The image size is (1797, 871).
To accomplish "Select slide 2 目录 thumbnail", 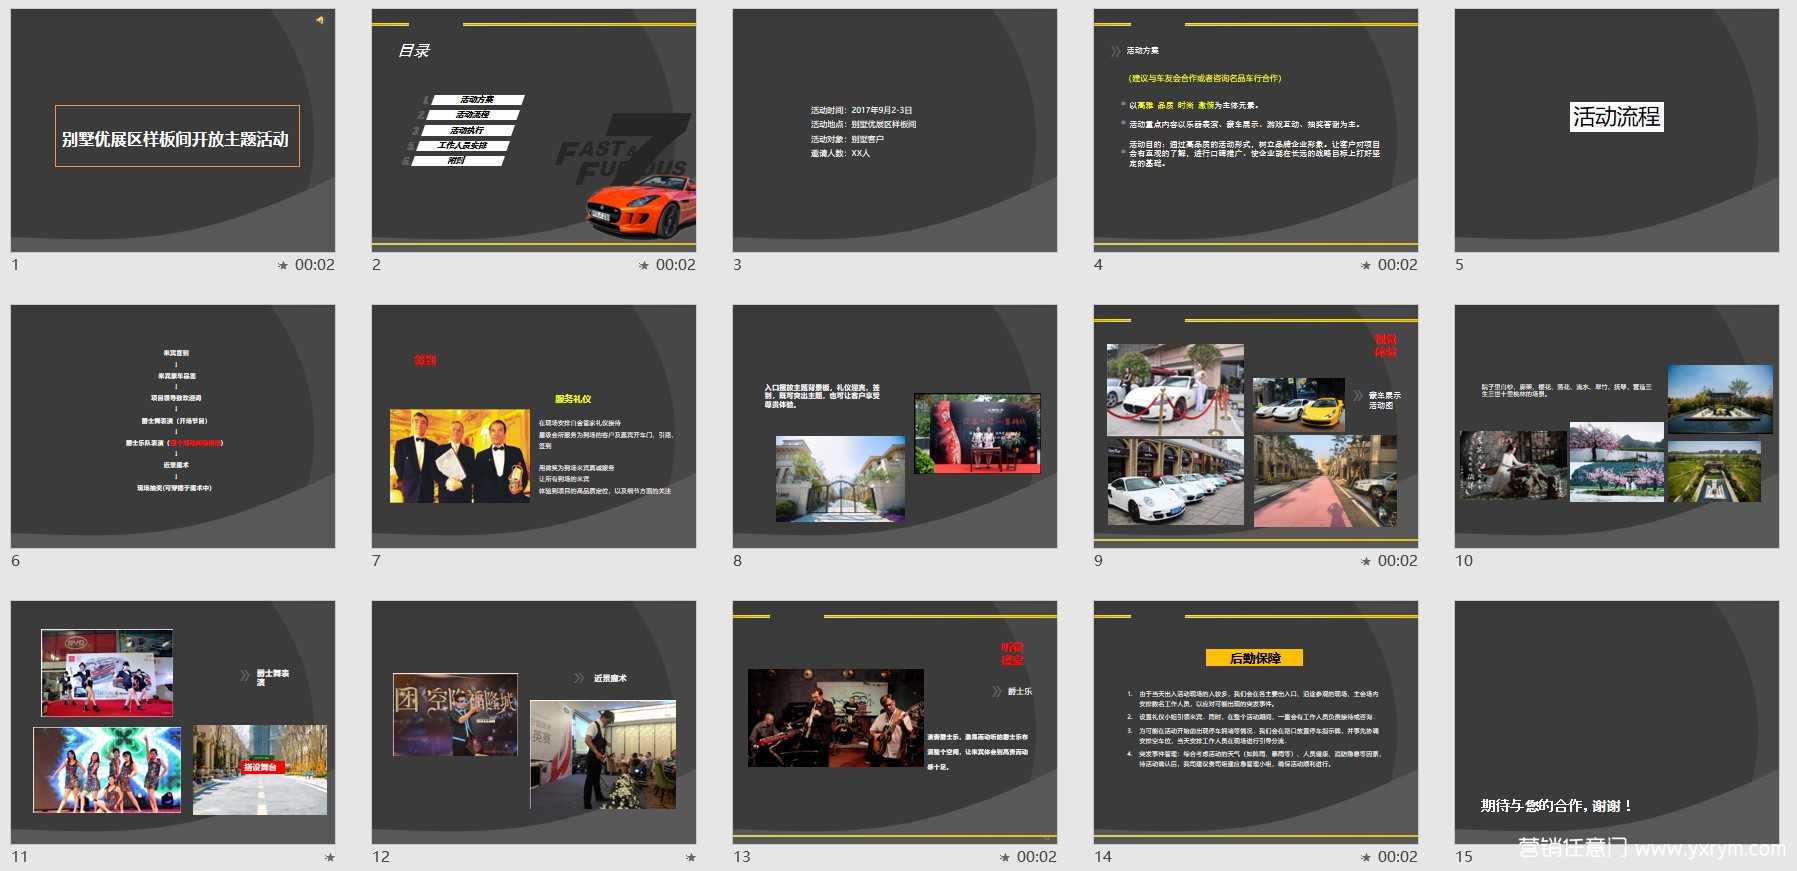I will pos(534,130).
